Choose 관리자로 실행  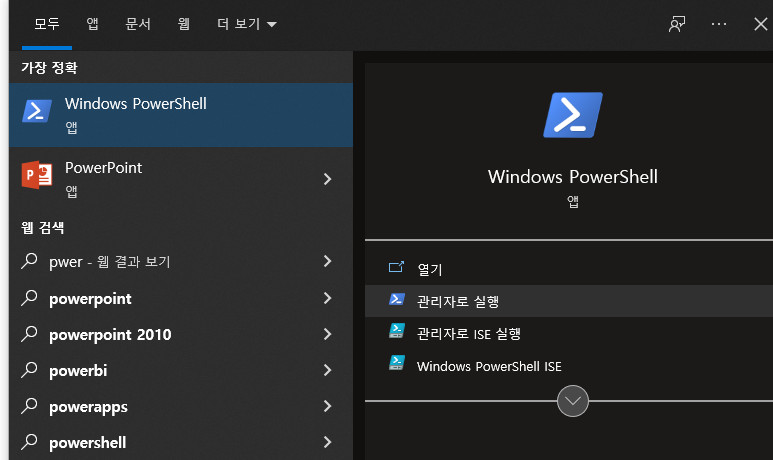coord(569,301)
